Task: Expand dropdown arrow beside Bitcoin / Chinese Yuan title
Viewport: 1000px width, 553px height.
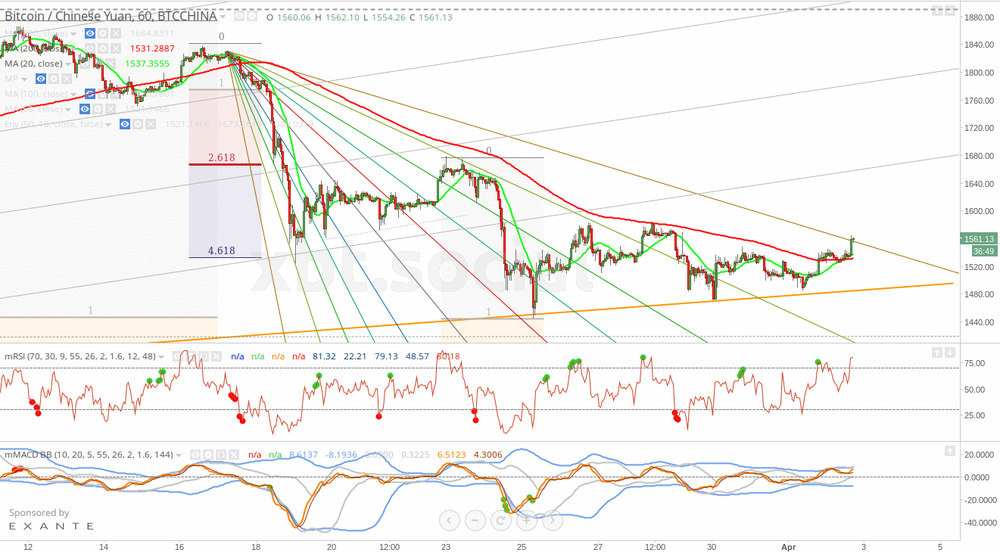Action: (223, 17)
